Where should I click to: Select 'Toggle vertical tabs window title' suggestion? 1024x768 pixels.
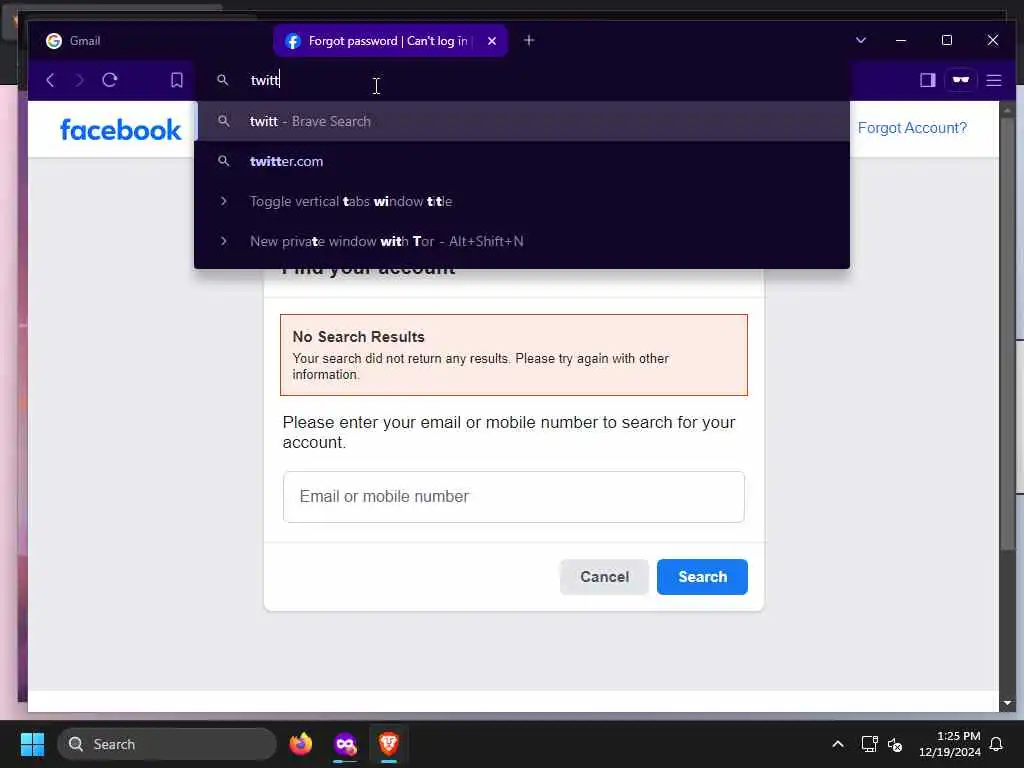tap(522, 201)
